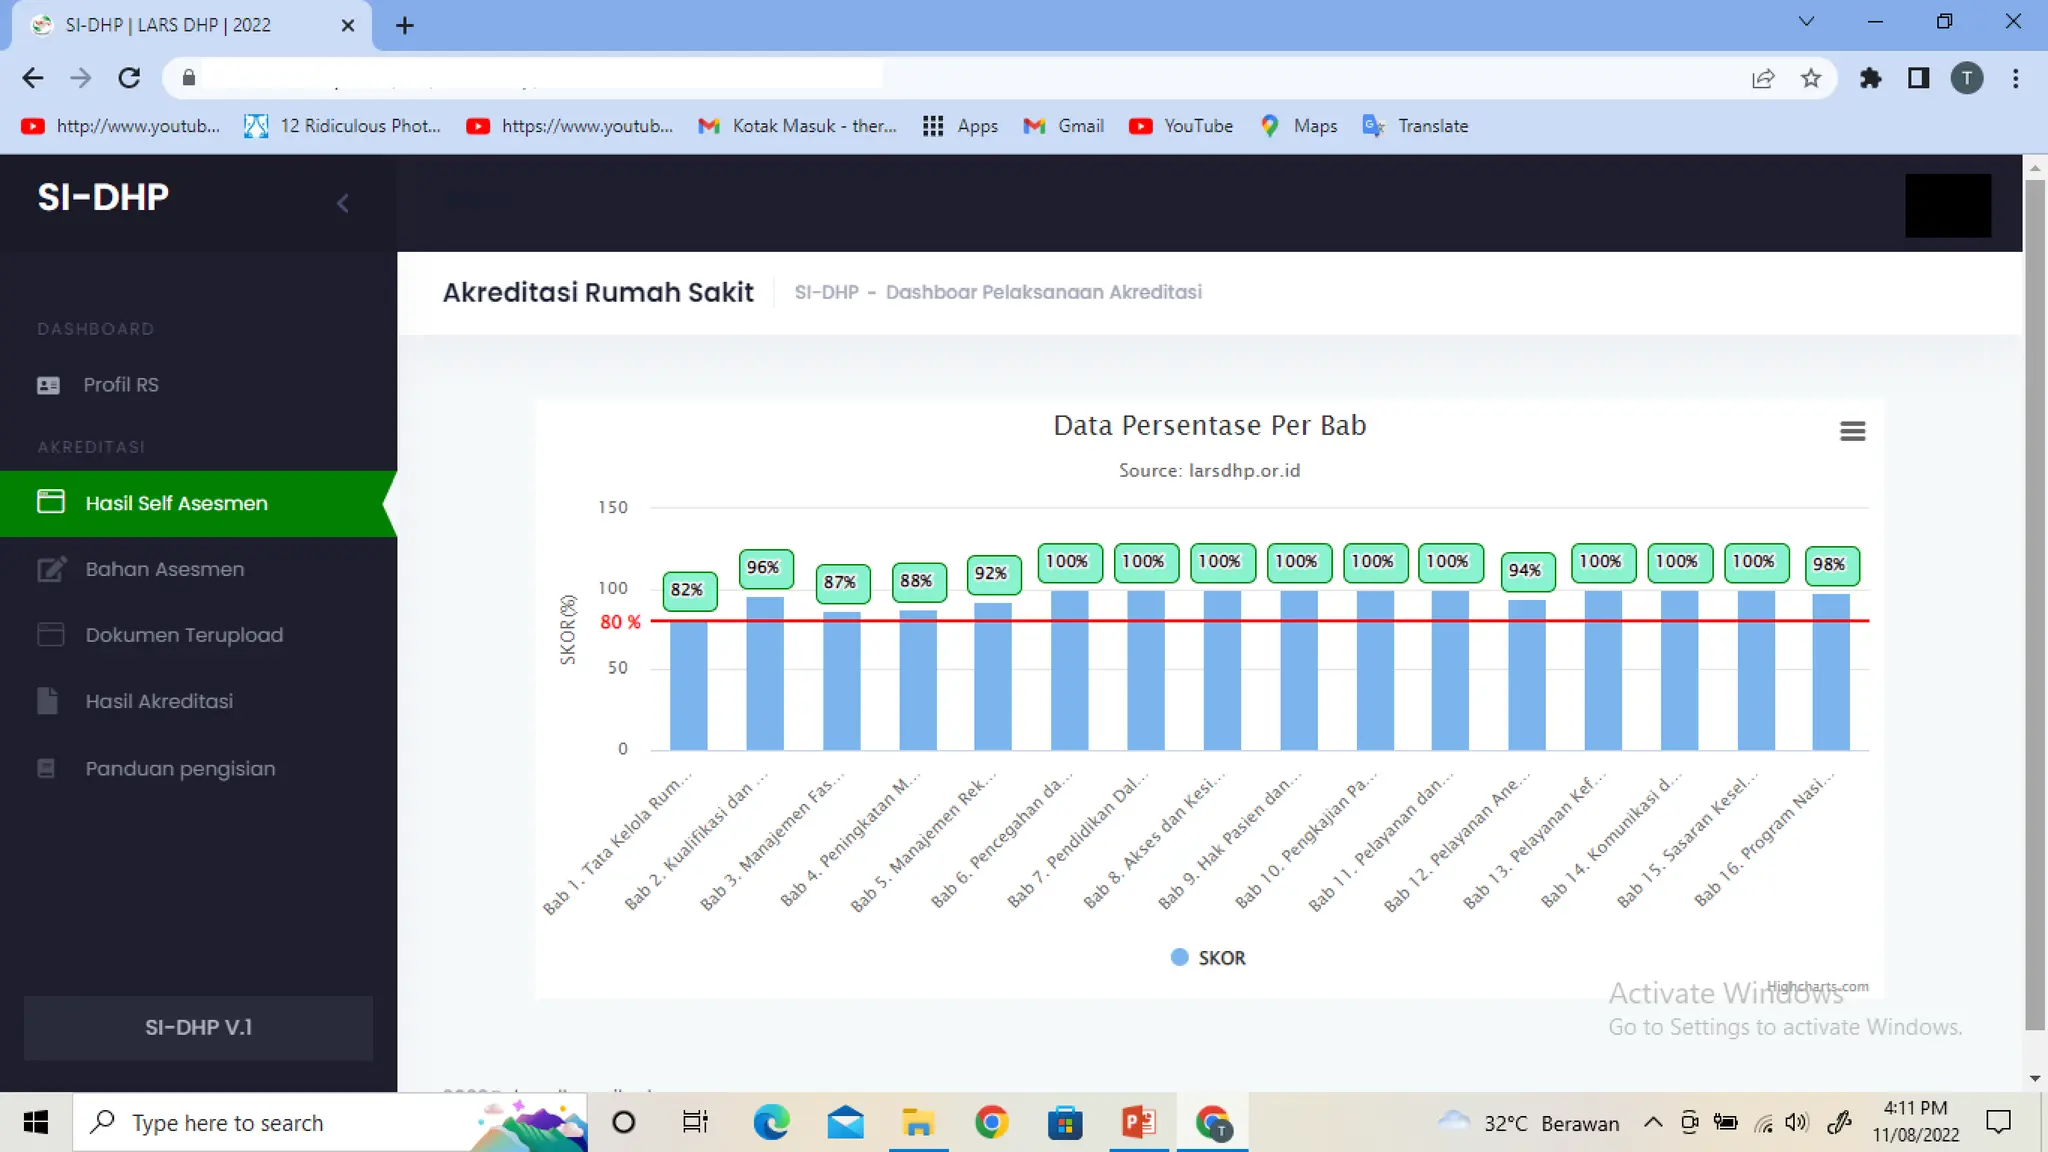Click the Bab 1 bar labeled 82%
The image size is (2048, 1152).
point(688,685)
